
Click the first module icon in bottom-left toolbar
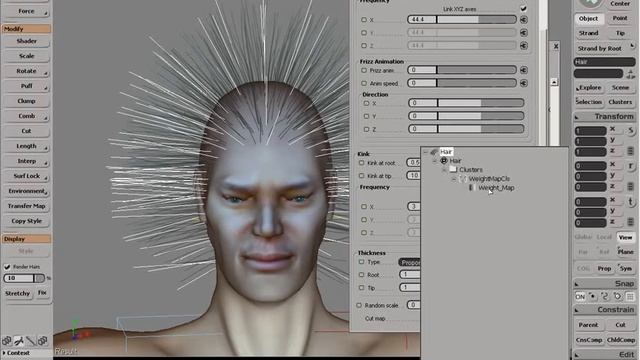pyautogui.click(x=7, y=340)
